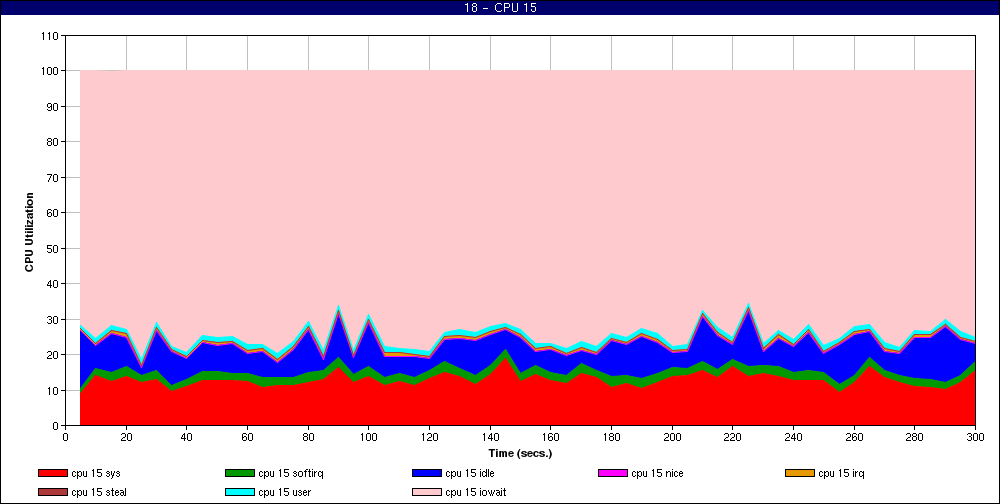
Task: Click the blue cpu 15 idle legend swatch
Action: [427, 473]
